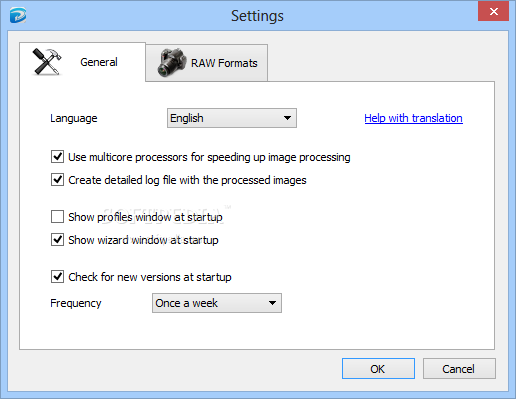Uncheck Check for new versions at startup
The height and width of the screenshot is (399, 516).
point(57,277)
